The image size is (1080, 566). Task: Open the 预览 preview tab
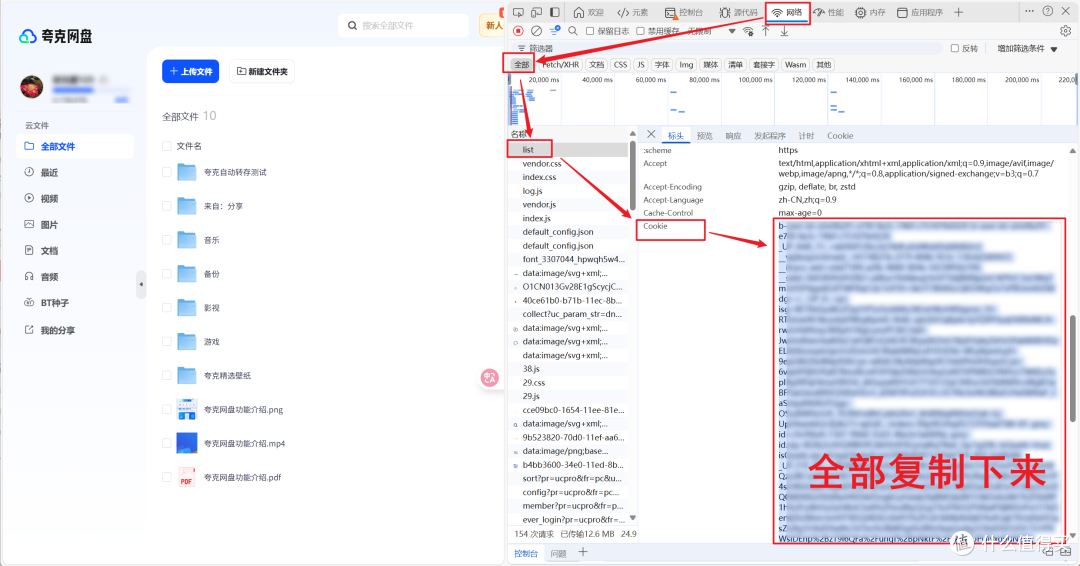tap(705, 136)
